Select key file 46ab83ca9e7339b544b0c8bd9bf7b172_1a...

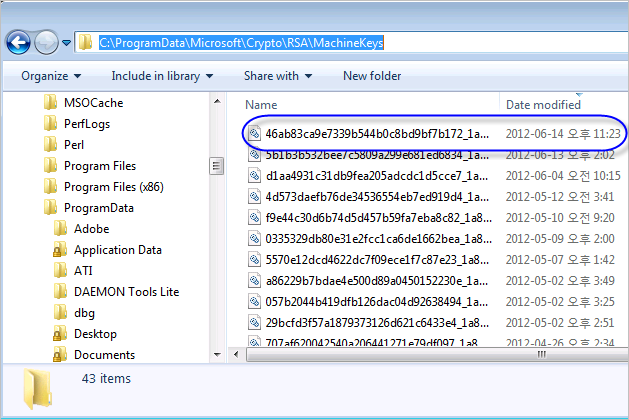[x=377, y=134]
